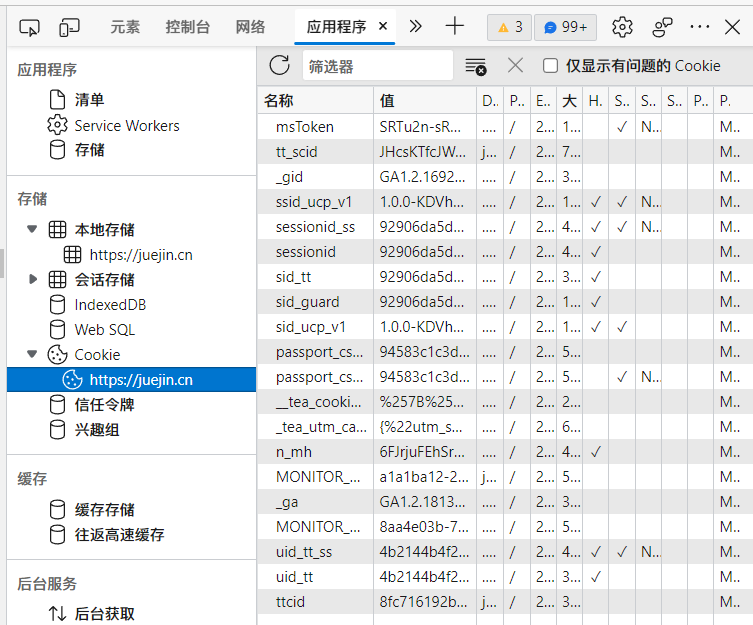Open the feedback people icon
The width and height of the screenshot is (753, 625).
click(662, 27)
